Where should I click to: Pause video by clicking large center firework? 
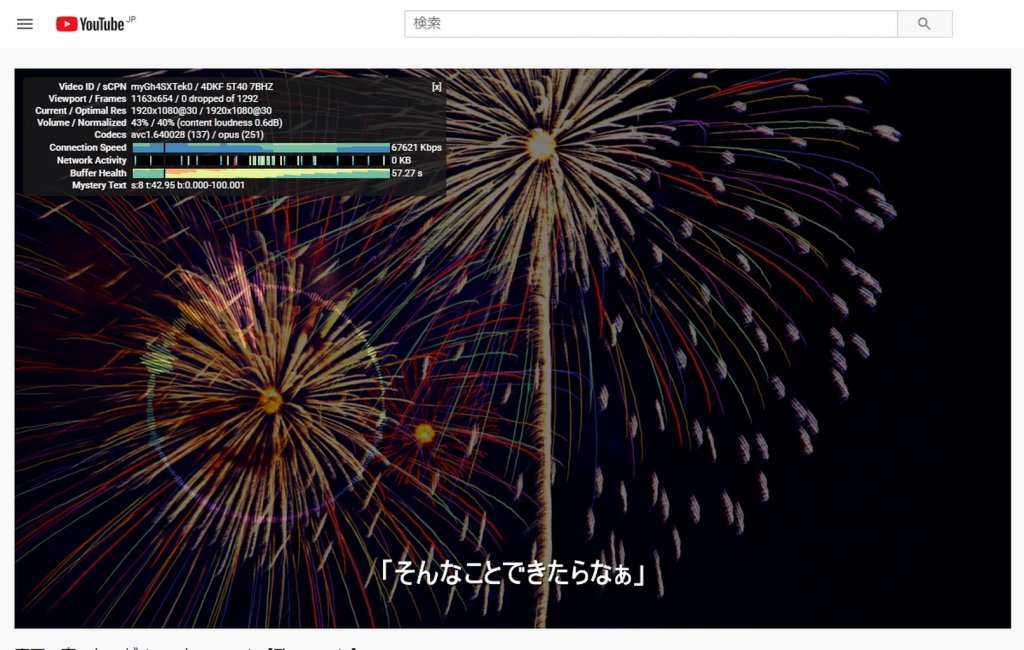(x=541, y=146)
